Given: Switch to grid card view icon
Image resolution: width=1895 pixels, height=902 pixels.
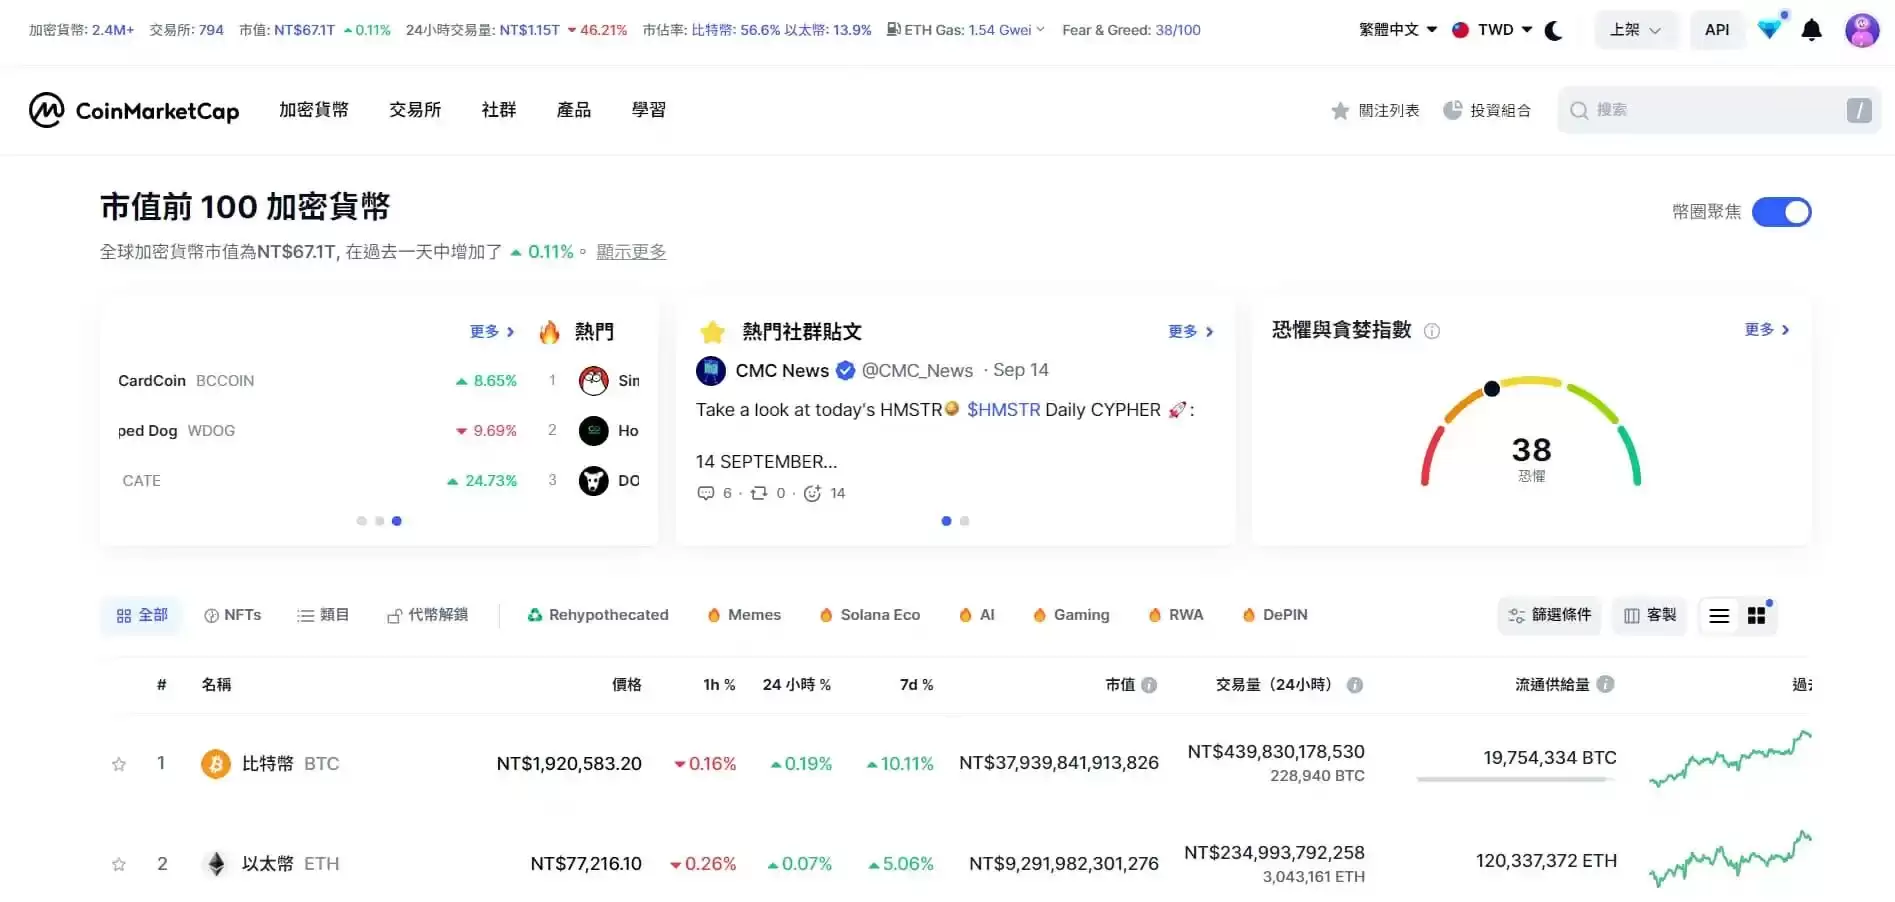Looking at the screenshot, I should (x=1757, y=615).
